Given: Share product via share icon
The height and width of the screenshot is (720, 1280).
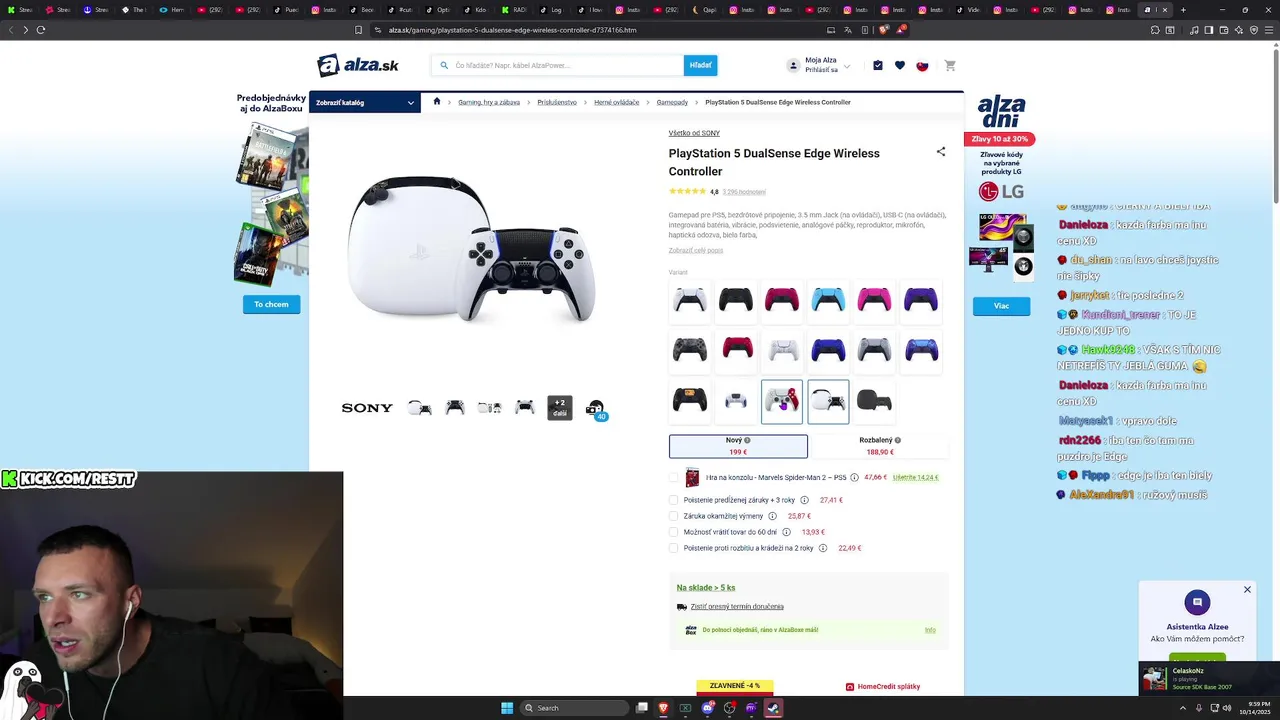Looking at the screenshot, I should [x=941, y=152].
